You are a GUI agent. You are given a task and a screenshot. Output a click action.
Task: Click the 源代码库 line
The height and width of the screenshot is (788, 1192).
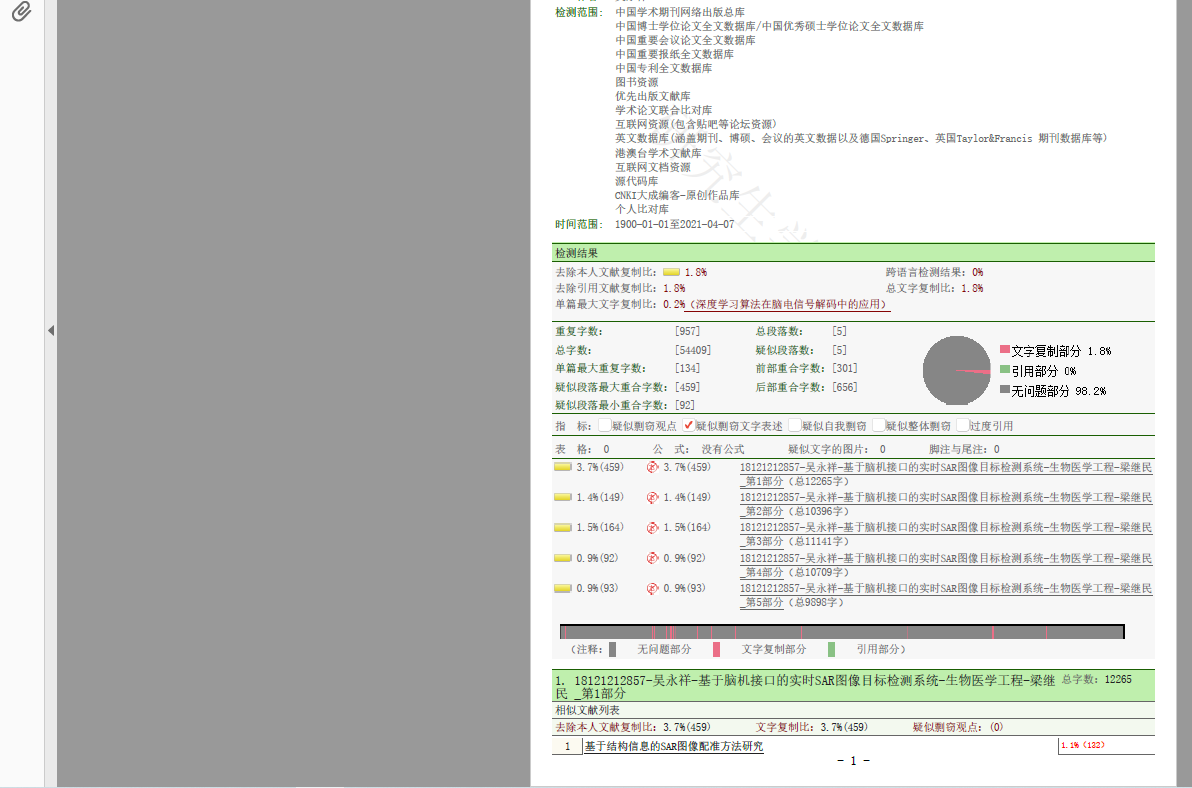636,182
